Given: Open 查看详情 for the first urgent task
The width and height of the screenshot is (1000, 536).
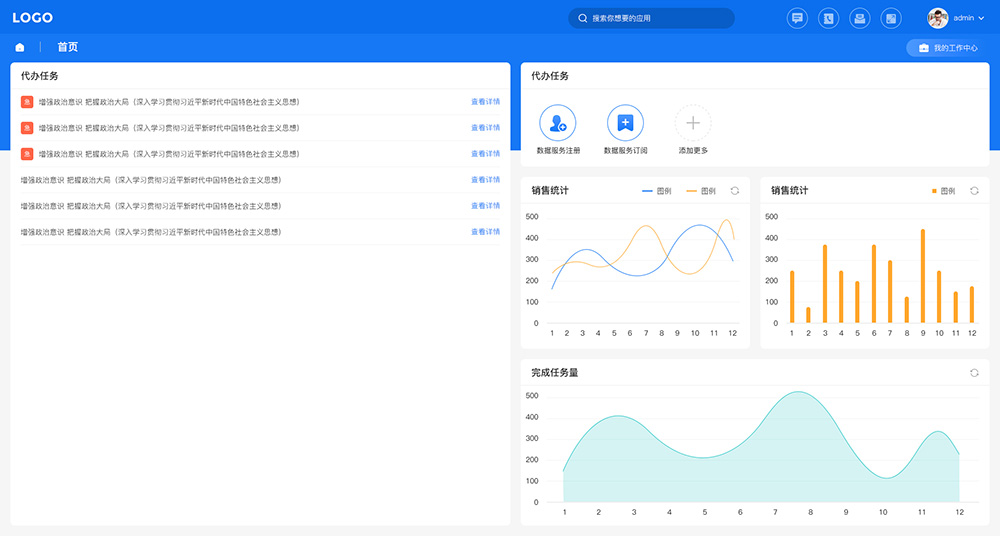Looking at the screenshot, I should click(x=485, y=102).
